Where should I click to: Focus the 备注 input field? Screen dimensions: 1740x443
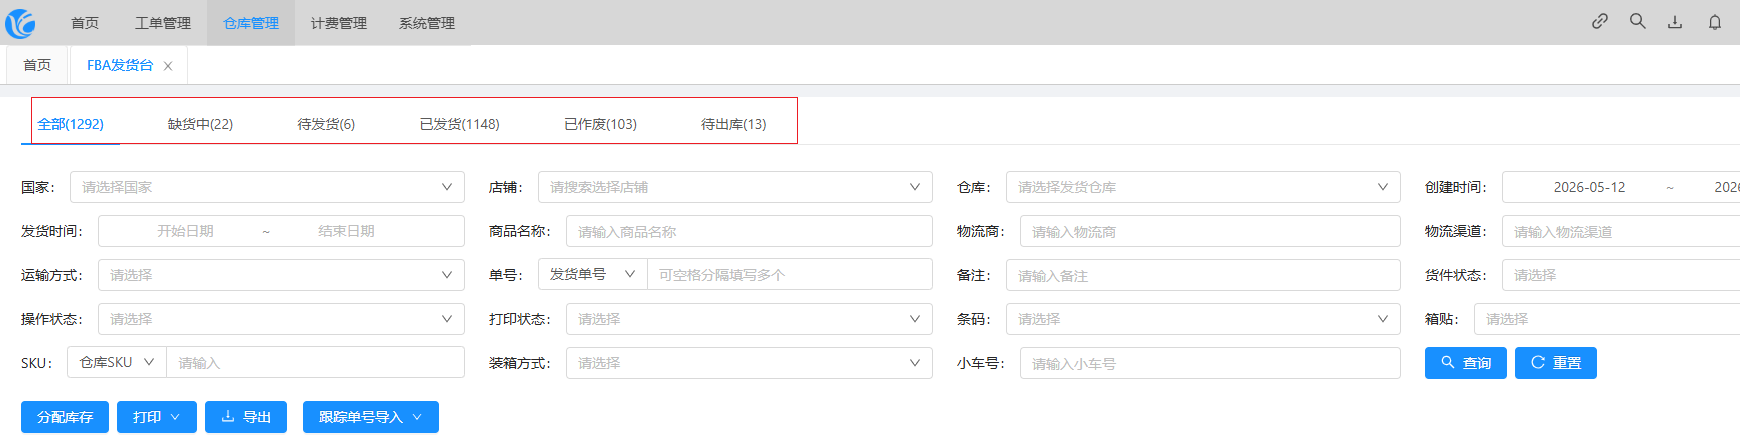pos(1203,275)
